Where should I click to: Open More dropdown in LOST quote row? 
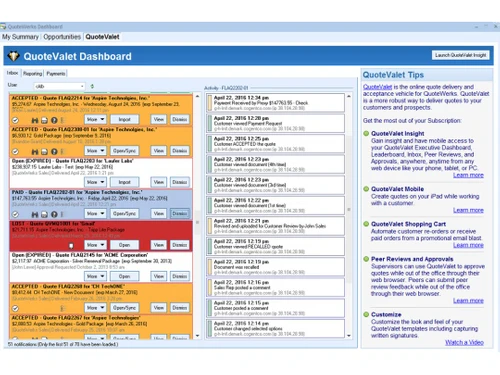click(95, 245)
